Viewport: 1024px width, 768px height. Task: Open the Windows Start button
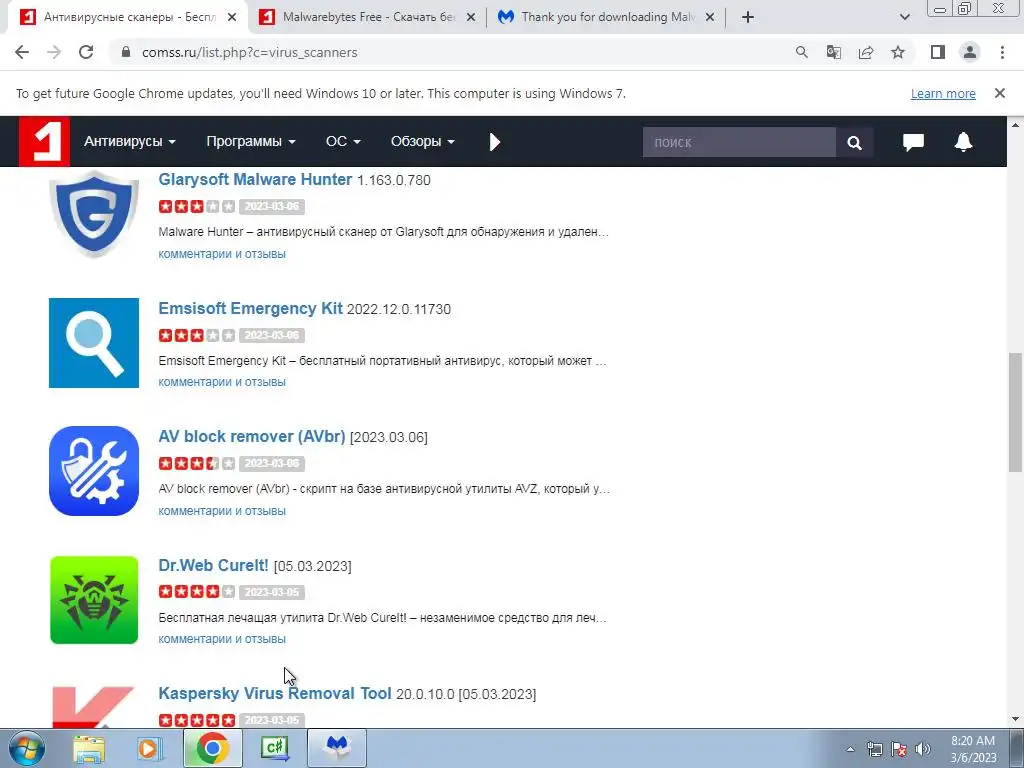[26, 748]
